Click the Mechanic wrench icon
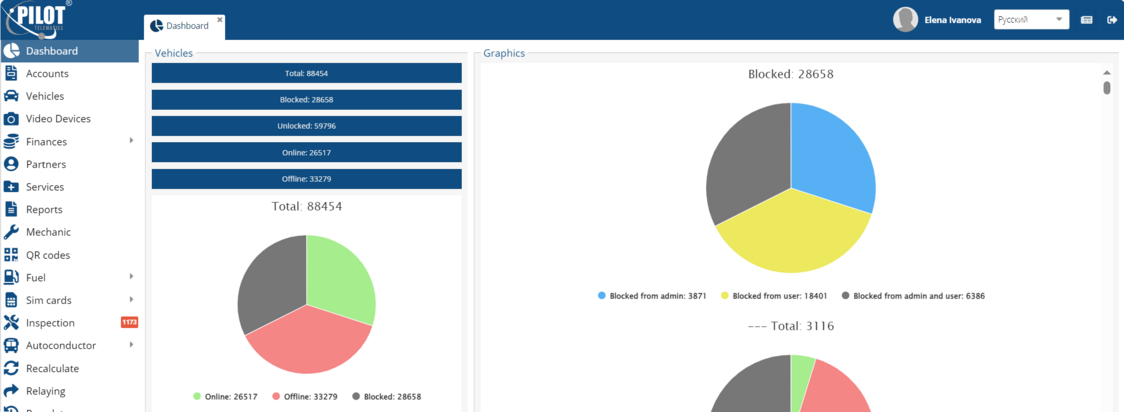1124x412 pixels. tap(11, 232)
